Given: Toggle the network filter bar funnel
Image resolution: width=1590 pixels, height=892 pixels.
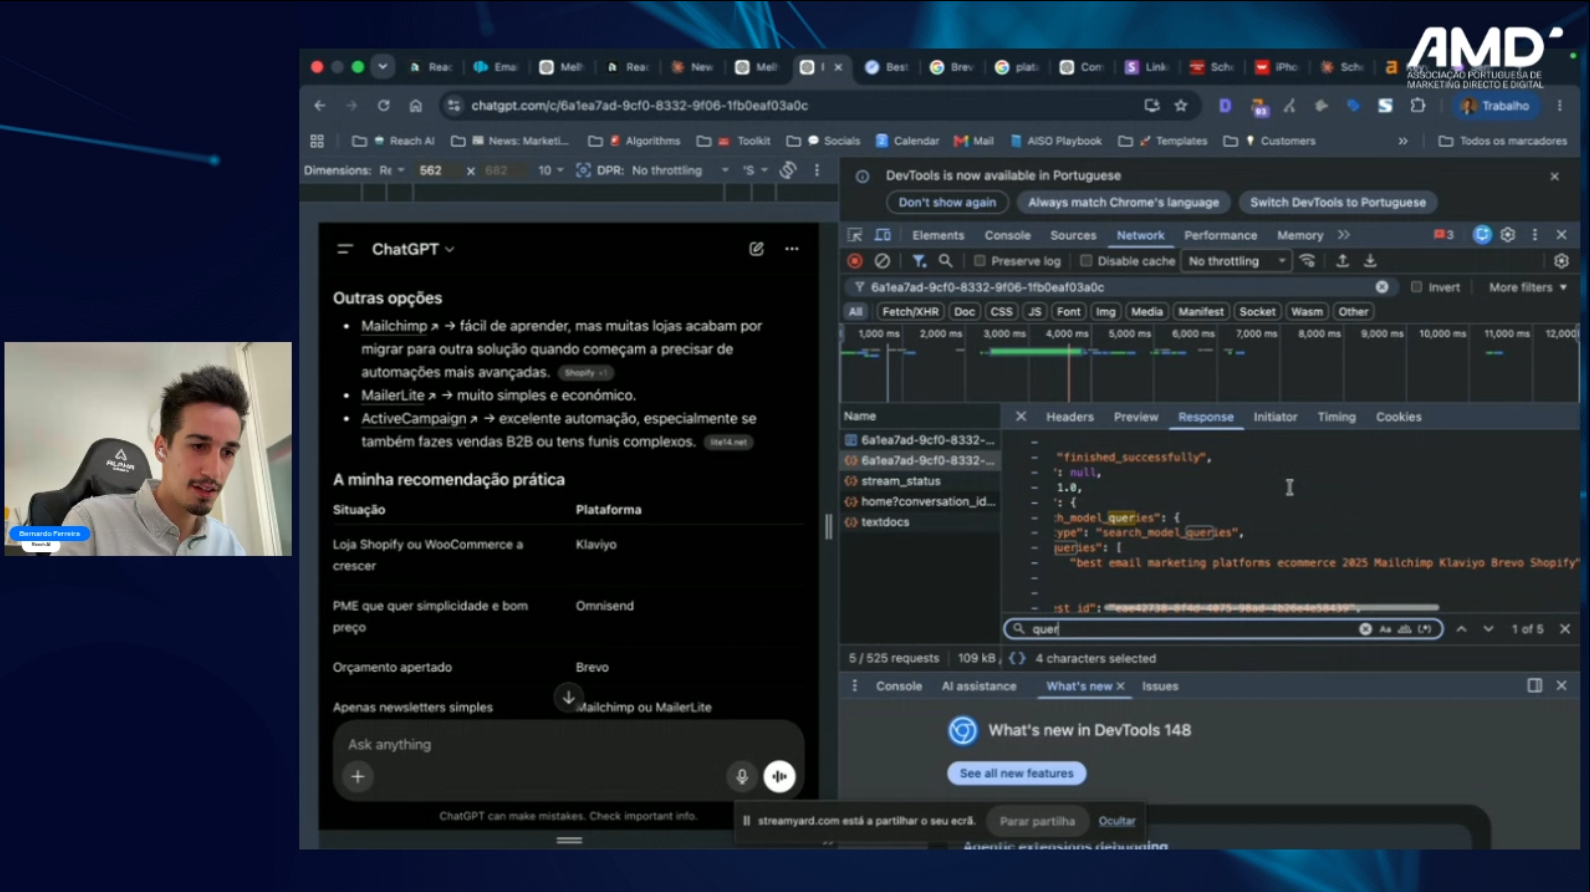Looking at the screenshot, I should point(918,261).
